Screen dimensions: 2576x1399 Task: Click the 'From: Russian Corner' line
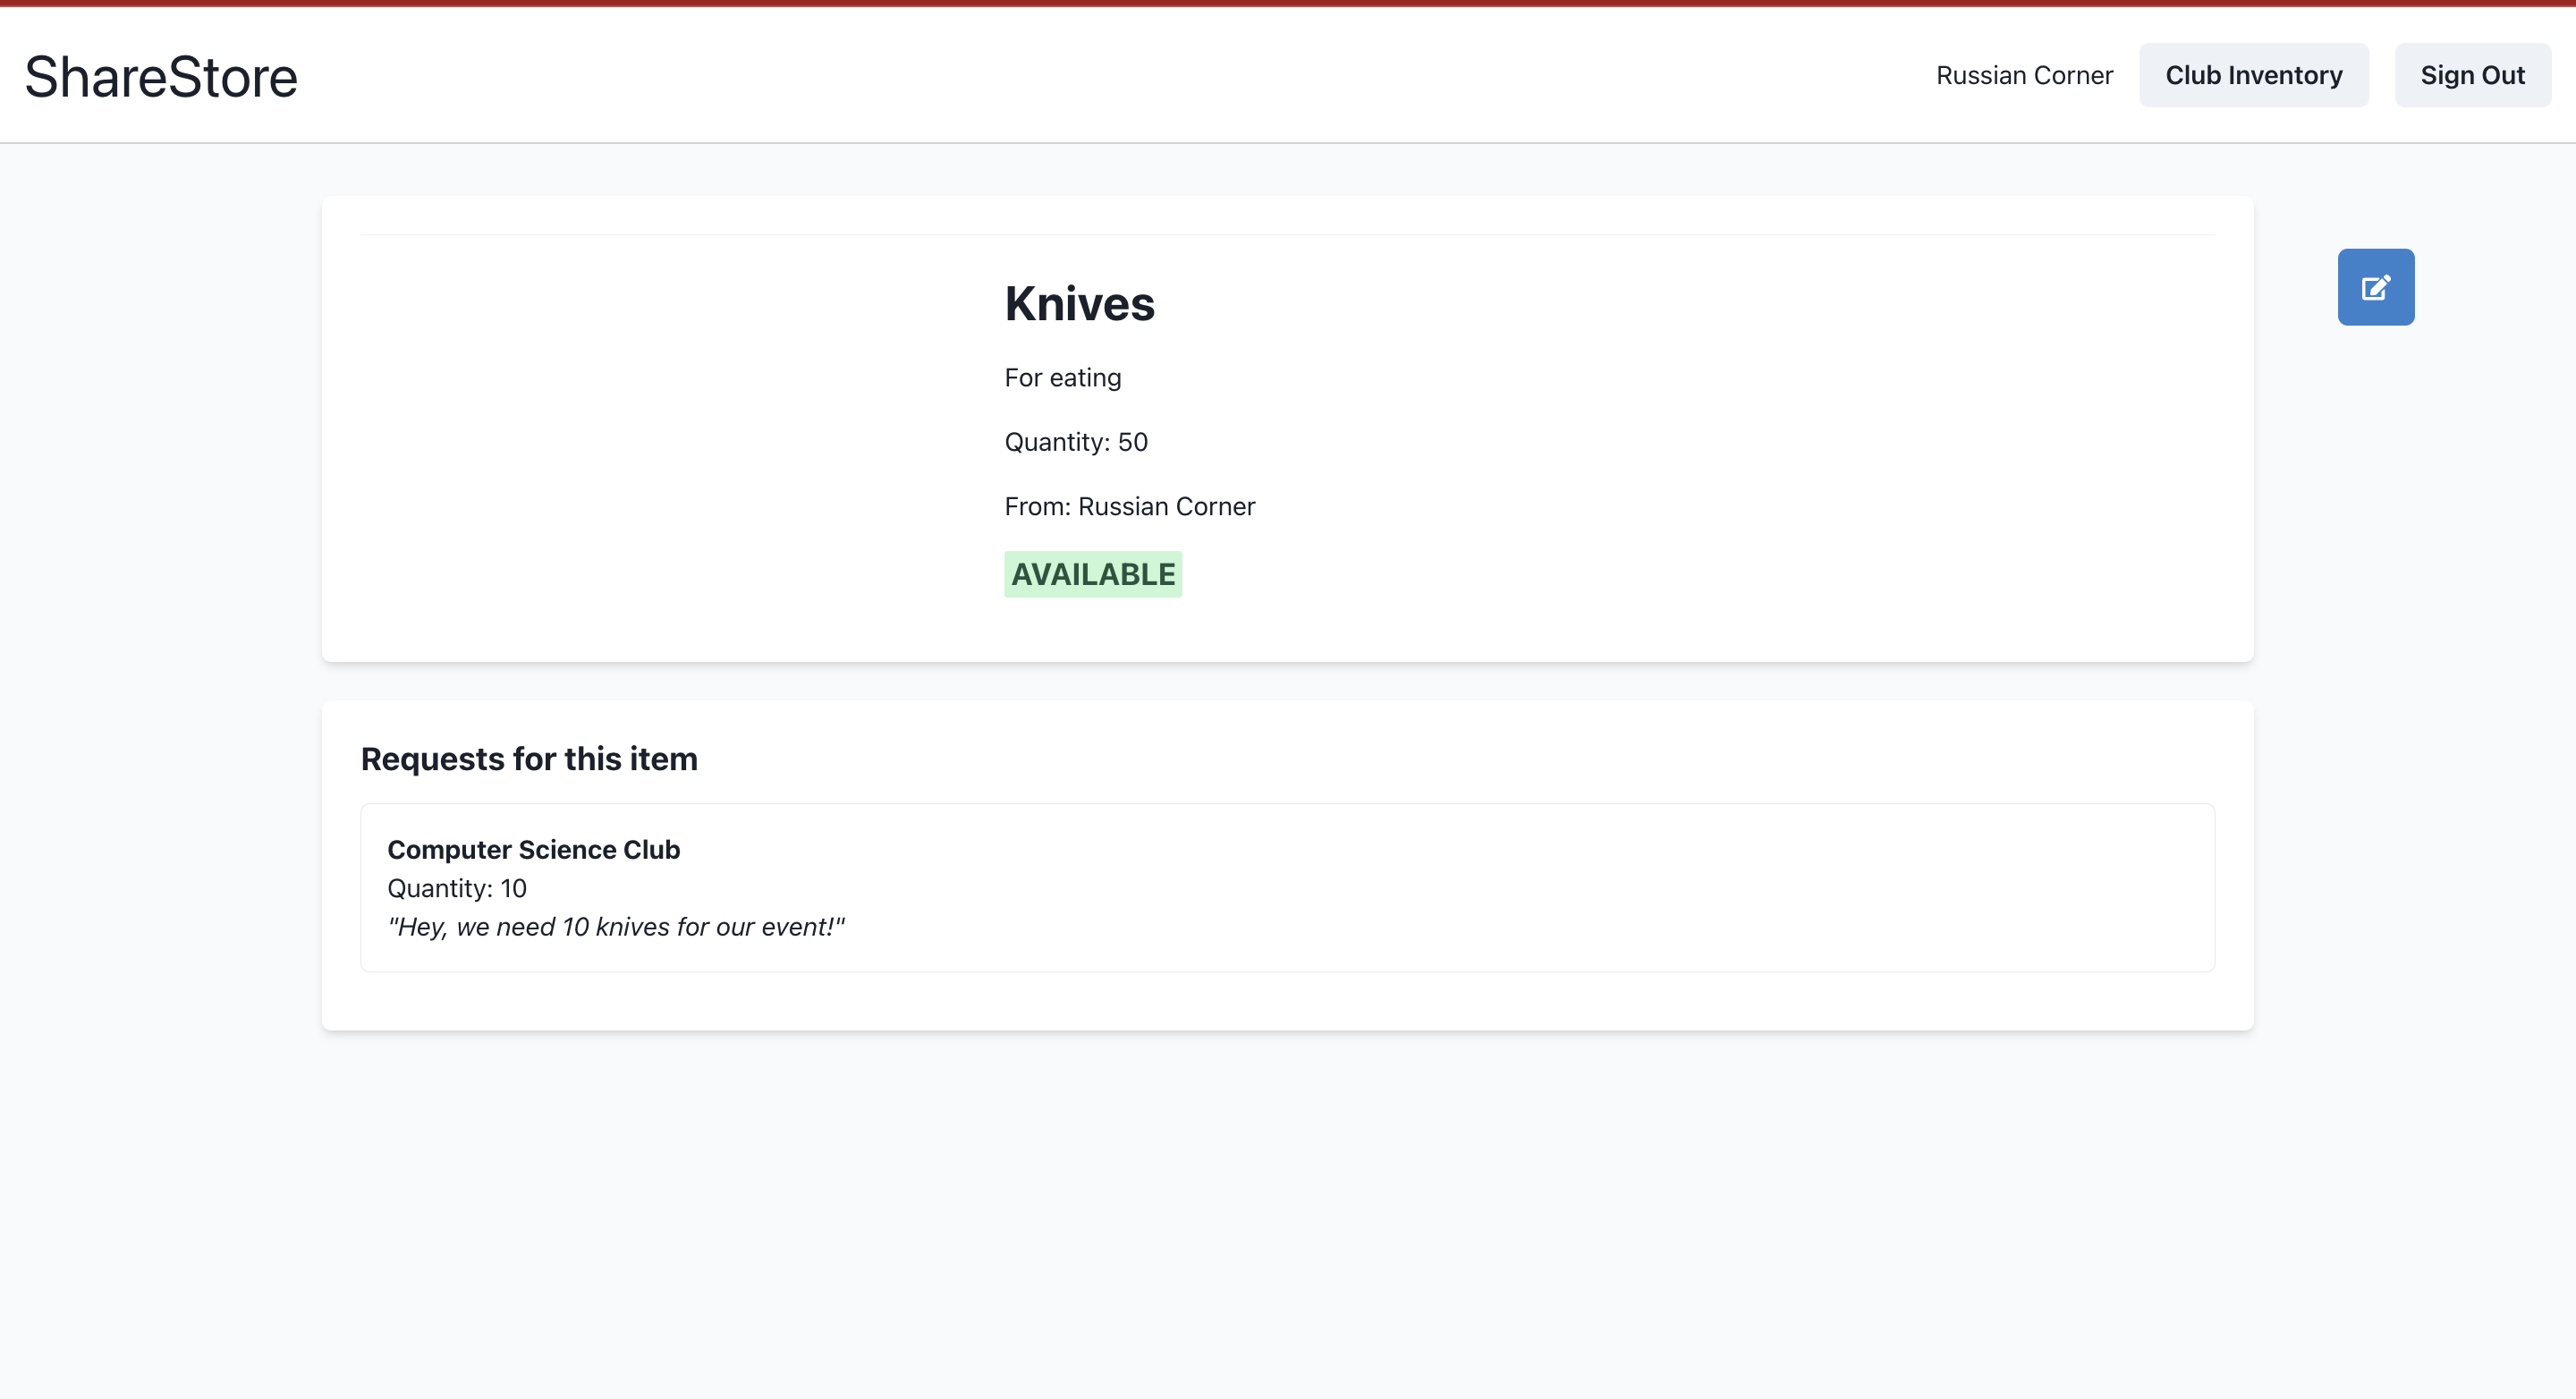pos(1129,507)
